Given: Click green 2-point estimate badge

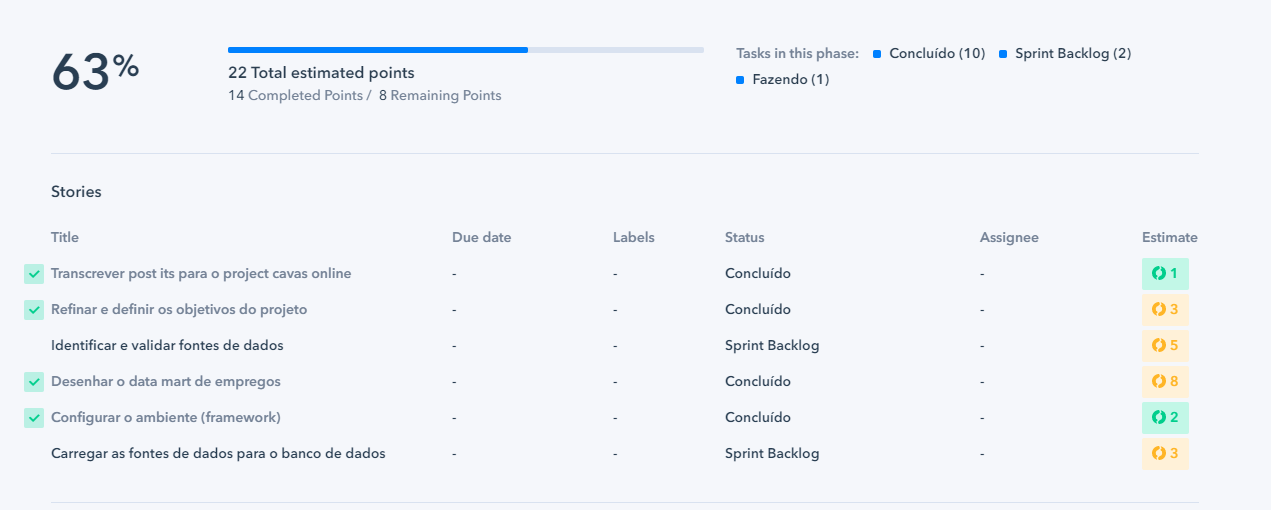Looking at the screenshot, I should coord(1165,417).
